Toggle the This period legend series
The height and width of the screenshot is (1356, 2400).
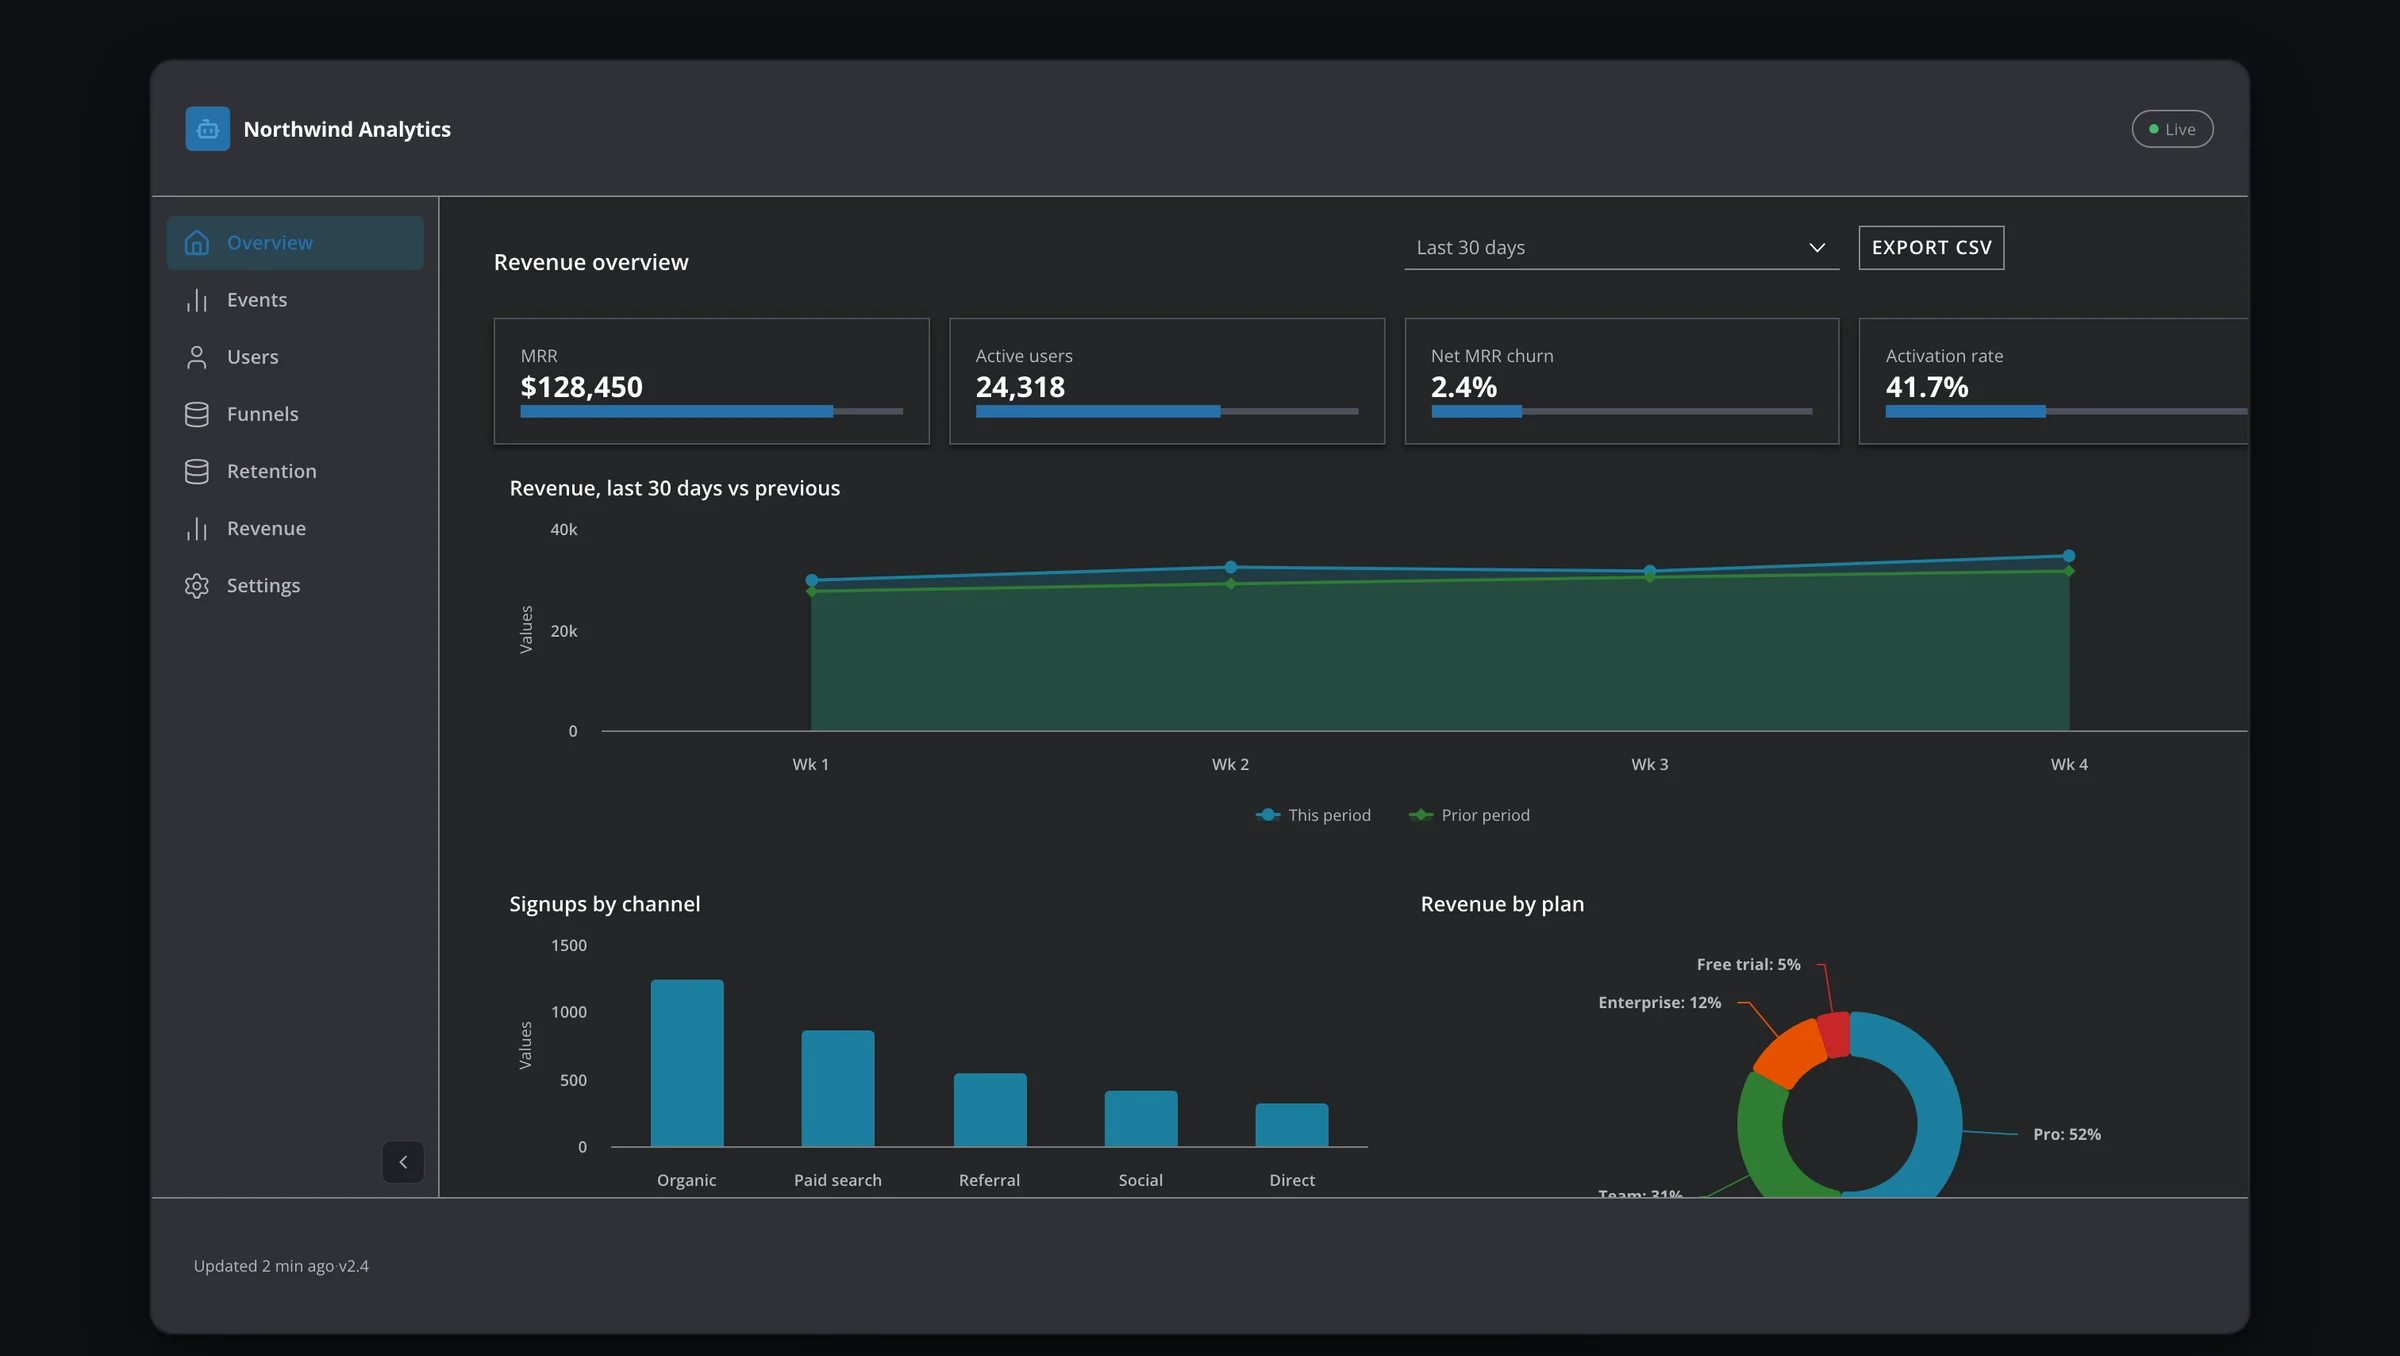tap(1313, 815)
